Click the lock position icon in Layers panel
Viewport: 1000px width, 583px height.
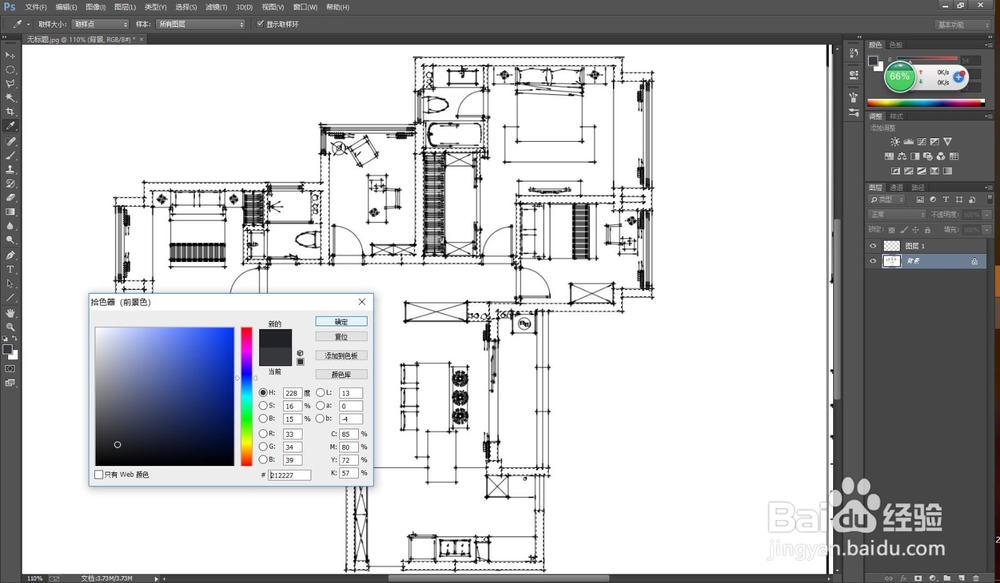point(915,230)
